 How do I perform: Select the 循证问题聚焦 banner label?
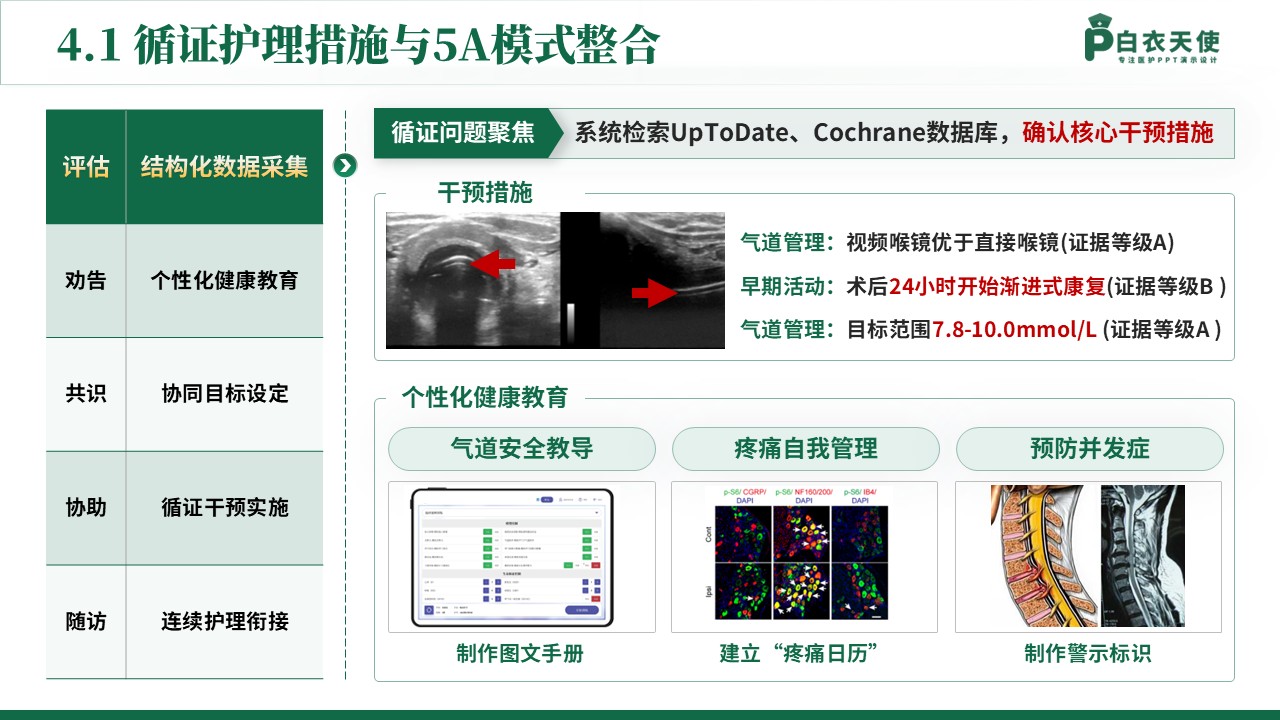pyautogui.click(x=463, y=133)
